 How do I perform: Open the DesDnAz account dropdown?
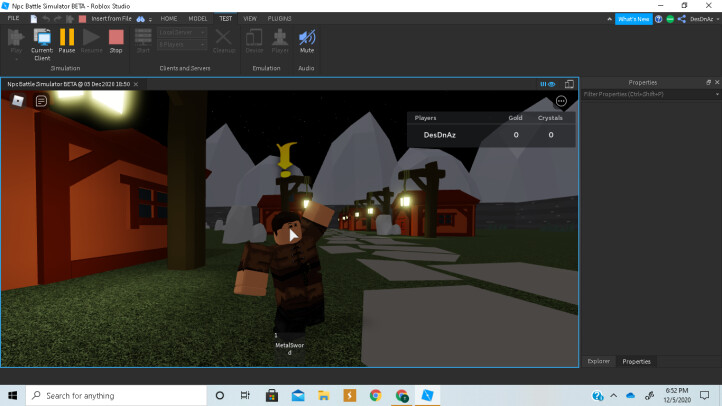click(x=705, y=19)
